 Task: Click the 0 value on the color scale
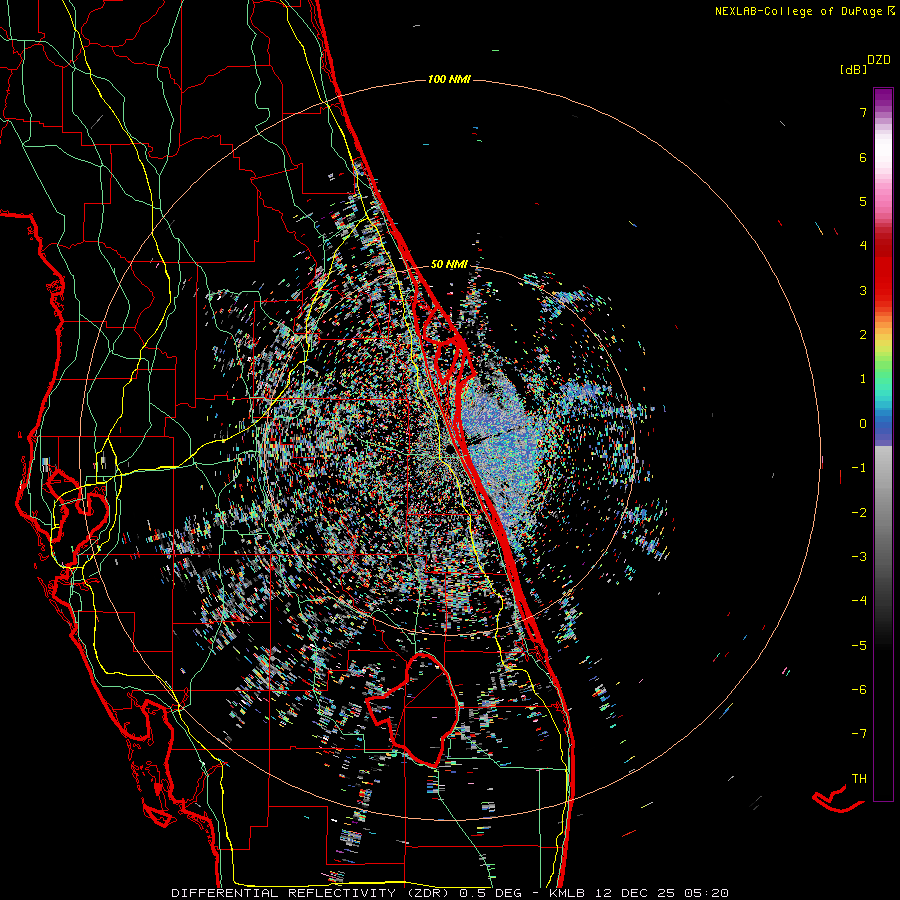point(863,424)
